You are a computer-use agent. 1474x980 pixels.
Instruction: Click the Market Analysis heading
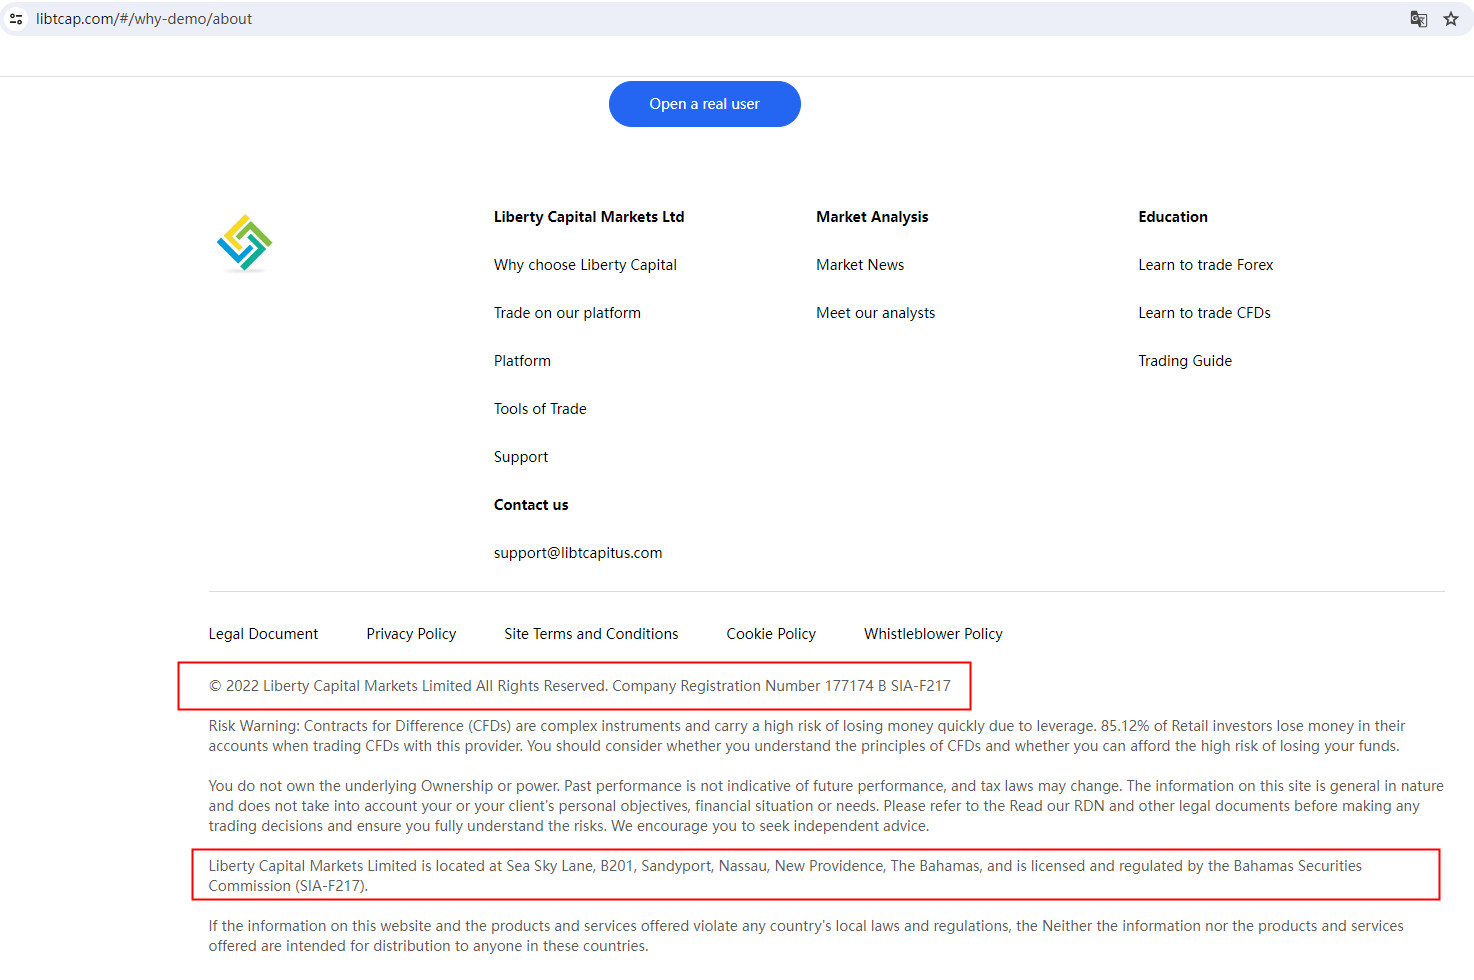tap(872, 217)
